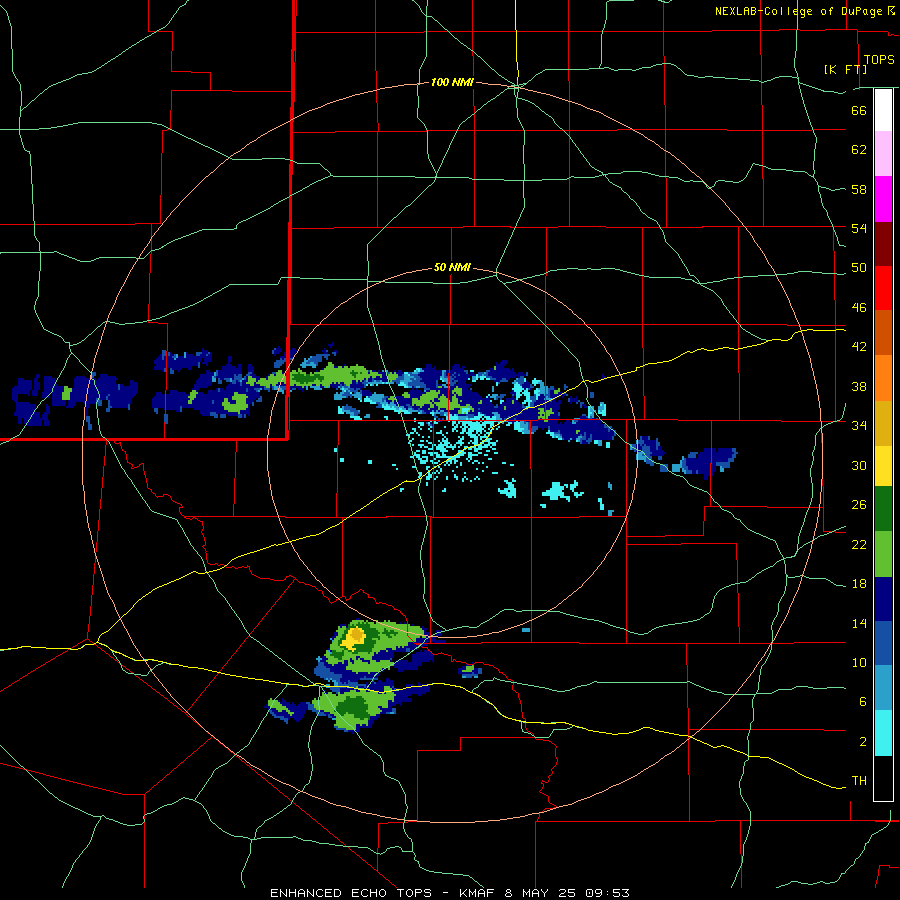Image resolution: width=900 pixels, height=900 pixels.
Task: Pick the light green legend swatch near 22
Action: tap(883, 554)
